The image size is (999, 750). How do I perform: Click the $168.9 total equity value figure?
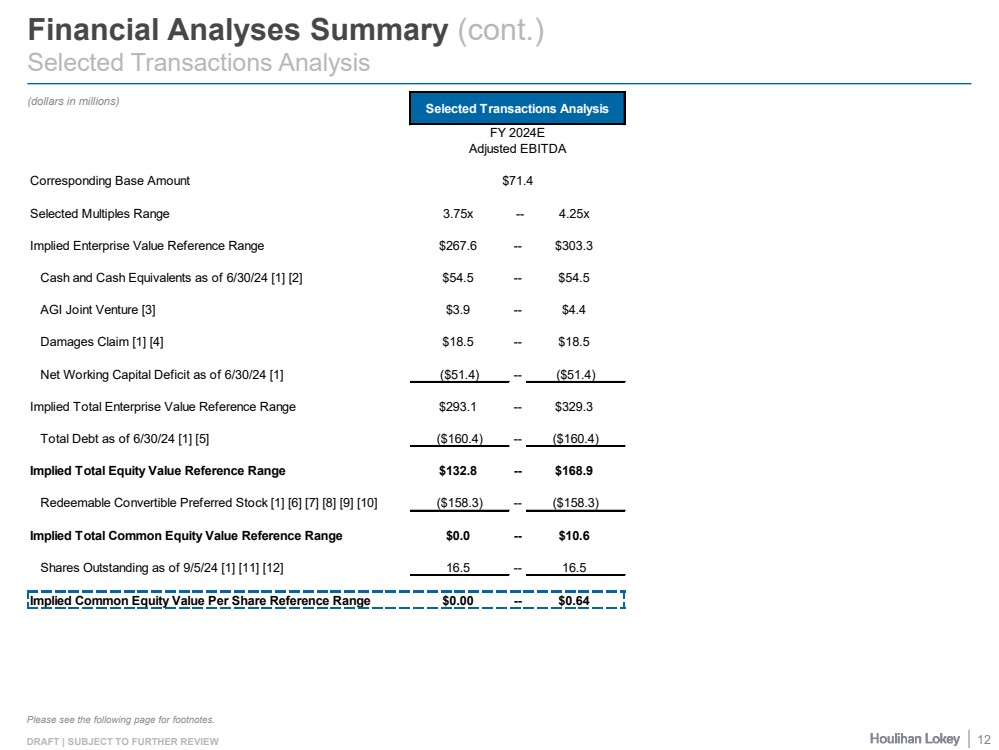click(573, 471)
